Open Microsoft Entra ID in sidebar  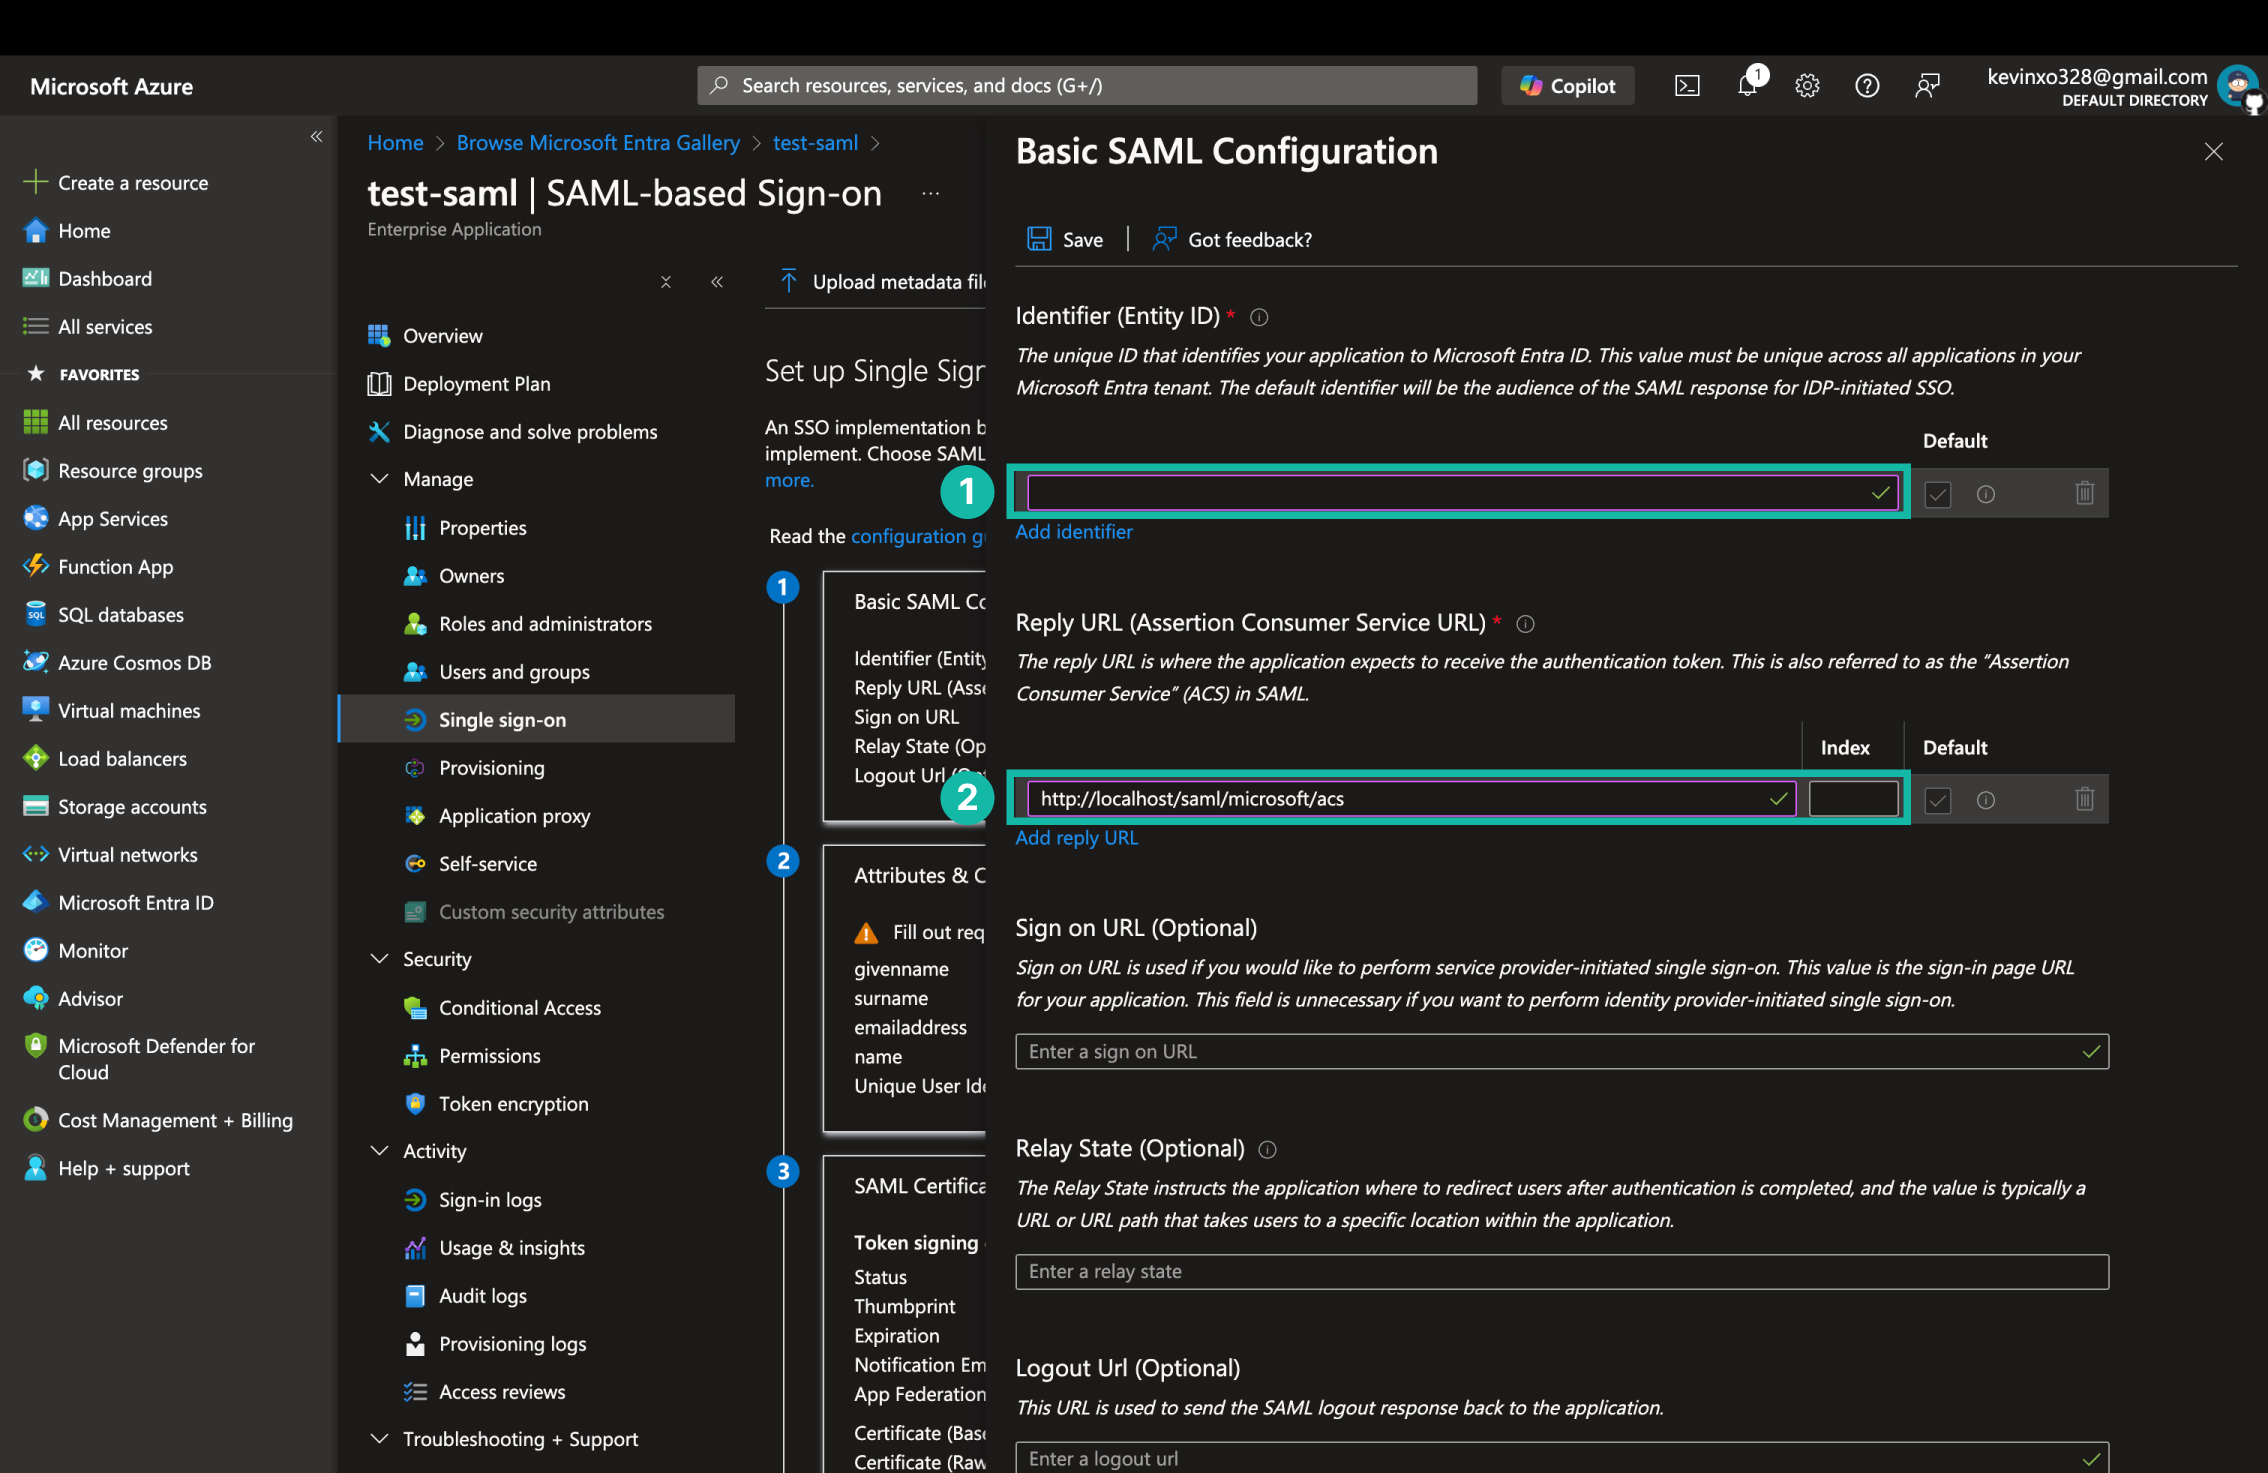point(135,903)
